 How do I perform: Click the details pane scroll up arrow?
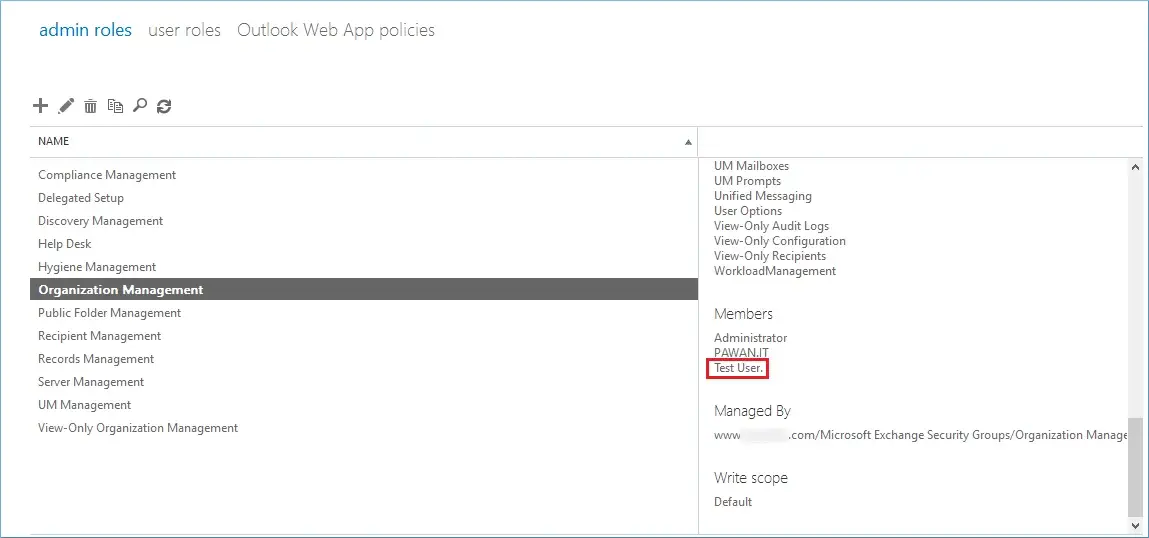coord(1135,166)
